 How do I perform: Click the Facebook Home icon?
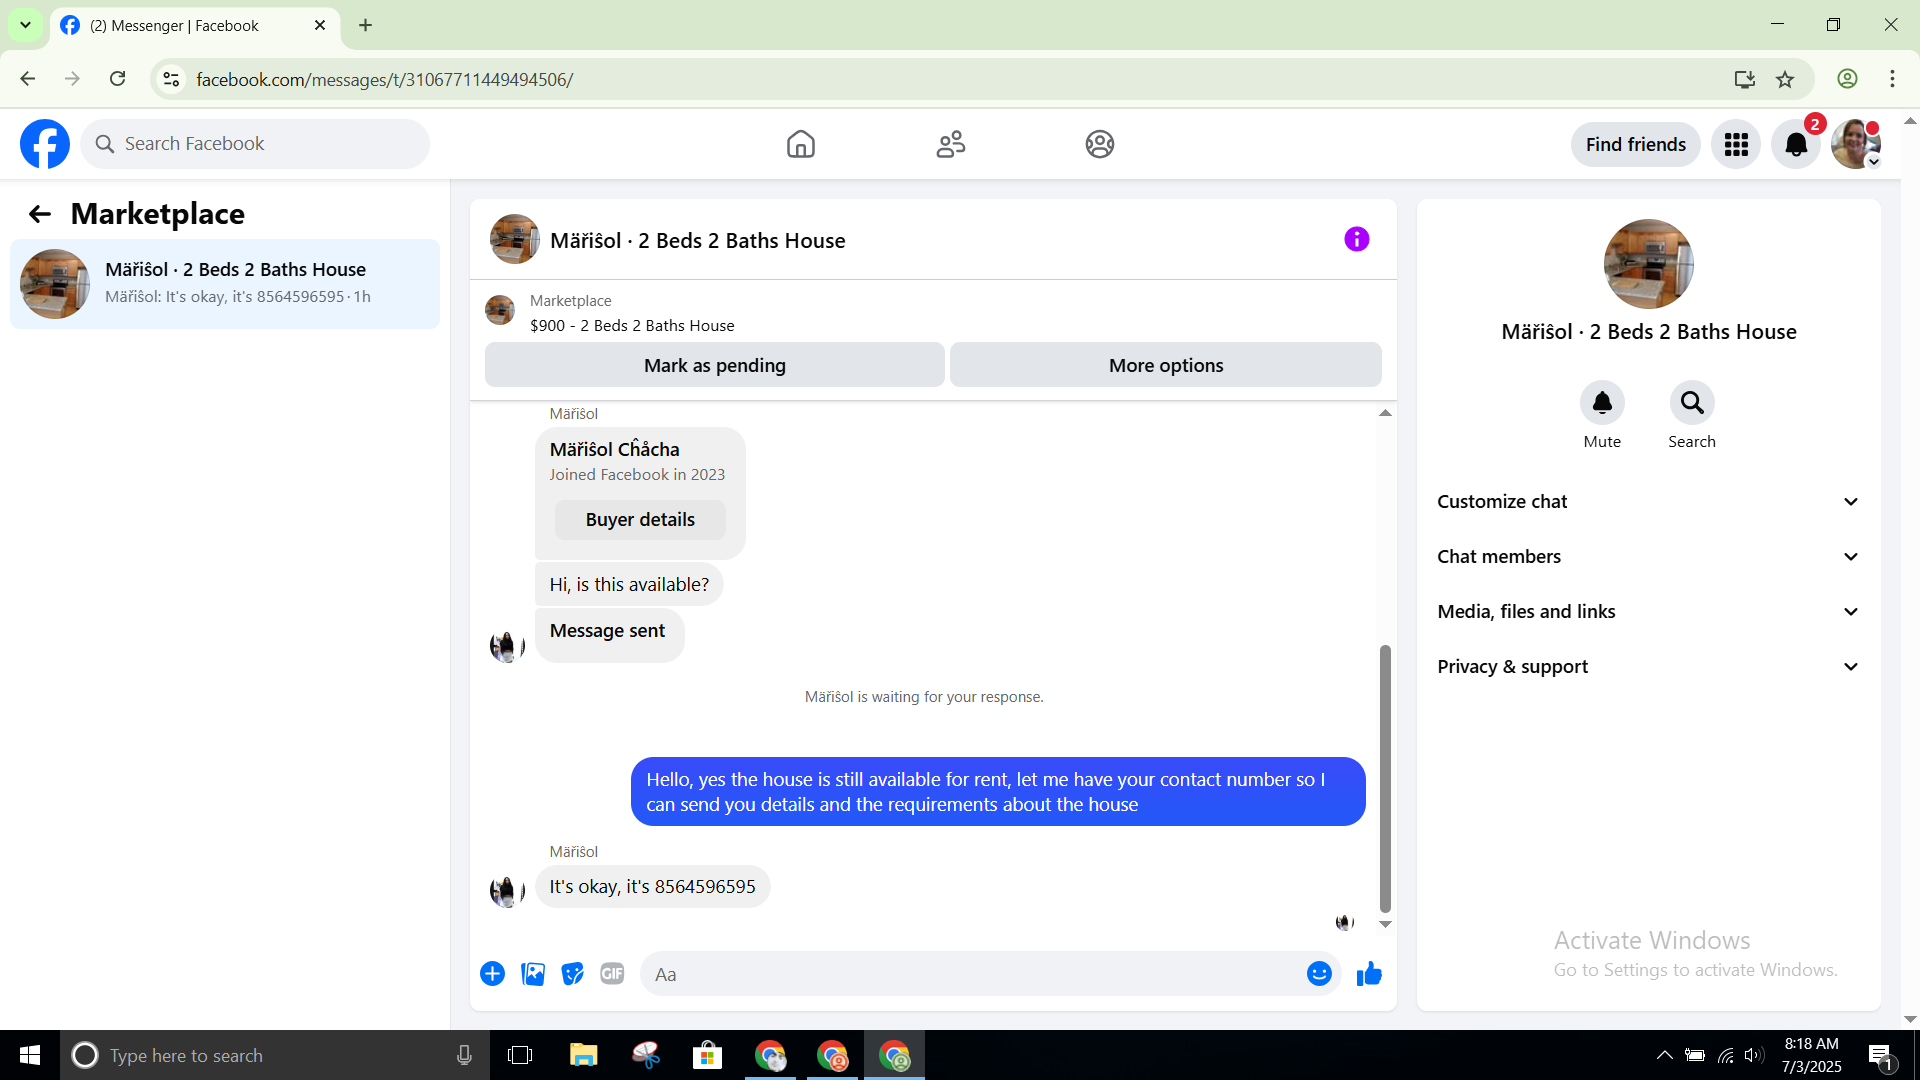pyautogui.click(x=800, y=144)
